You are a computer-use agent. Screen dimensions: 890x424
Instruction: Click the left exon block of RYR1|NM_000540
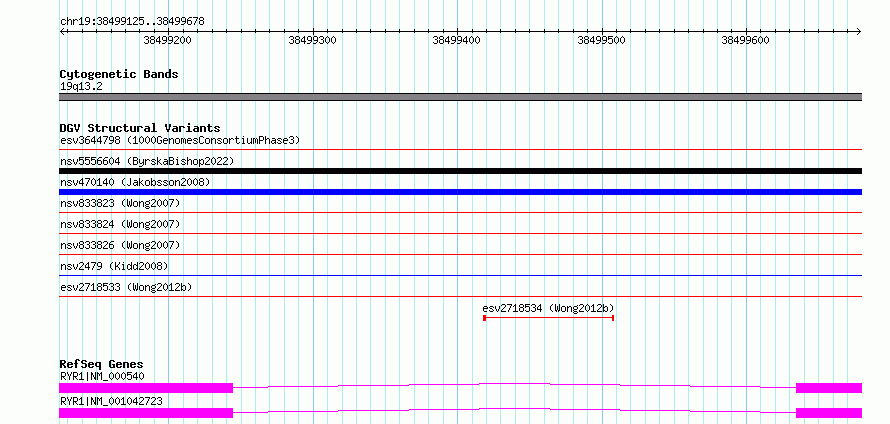tap(146, 388)
